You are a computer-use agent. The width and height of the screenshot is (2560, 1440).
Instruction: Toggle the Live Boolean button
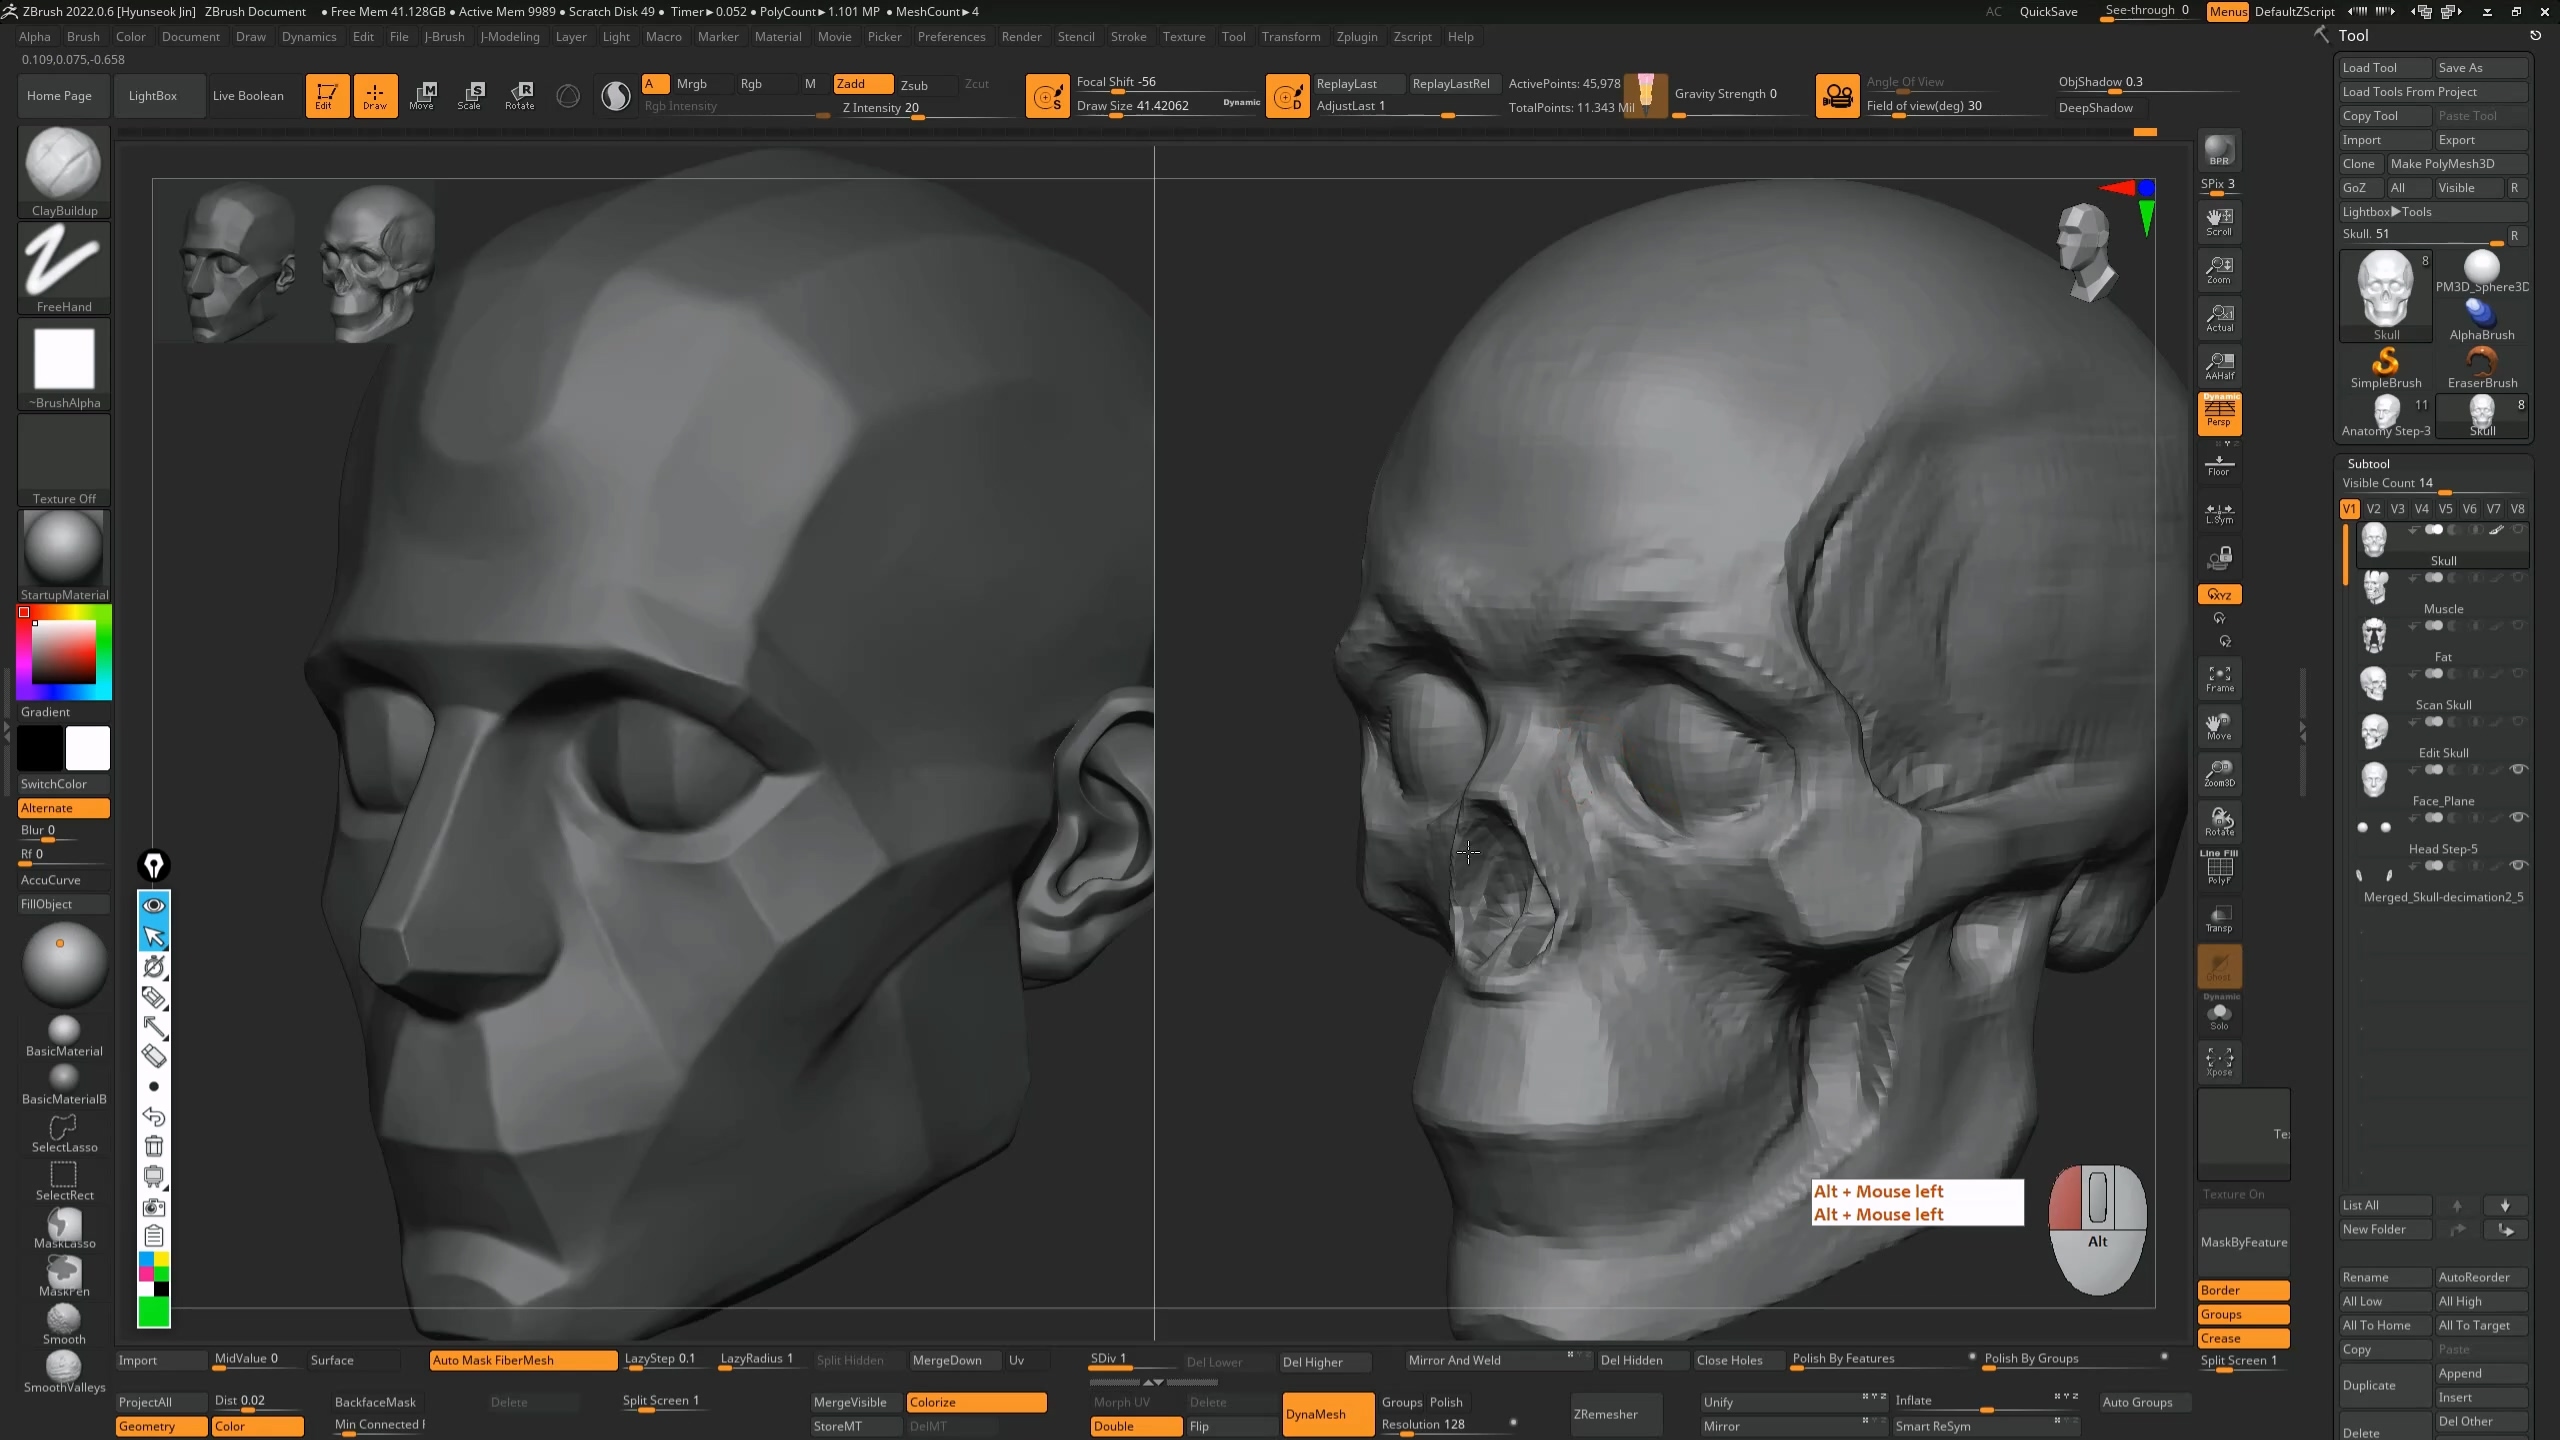(x=248, y=96)
